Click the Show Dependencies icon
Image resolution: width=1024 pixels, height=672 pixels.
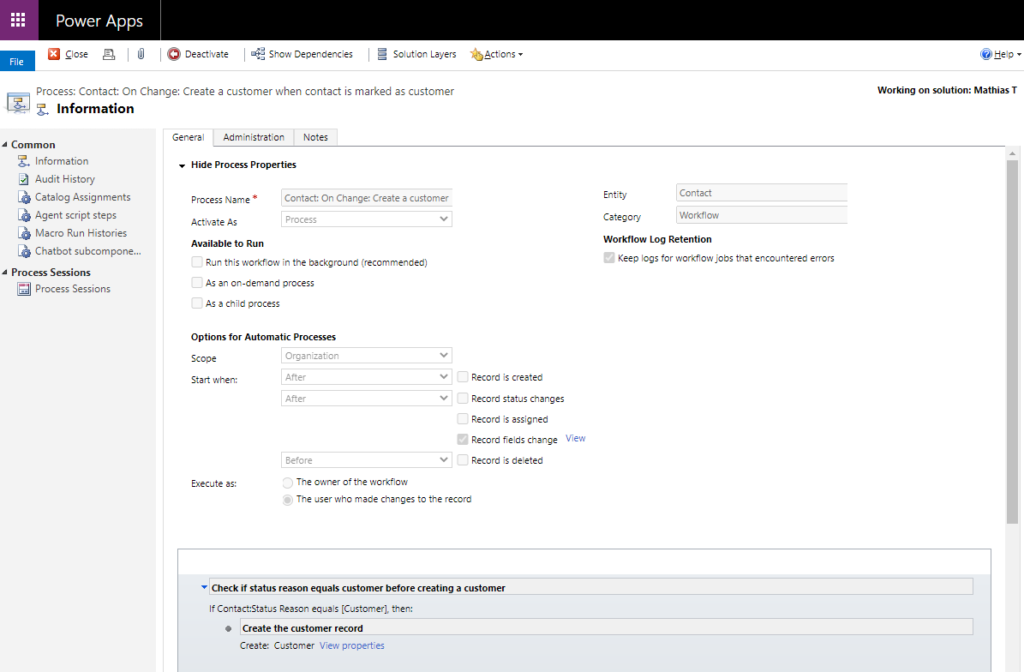258,54
